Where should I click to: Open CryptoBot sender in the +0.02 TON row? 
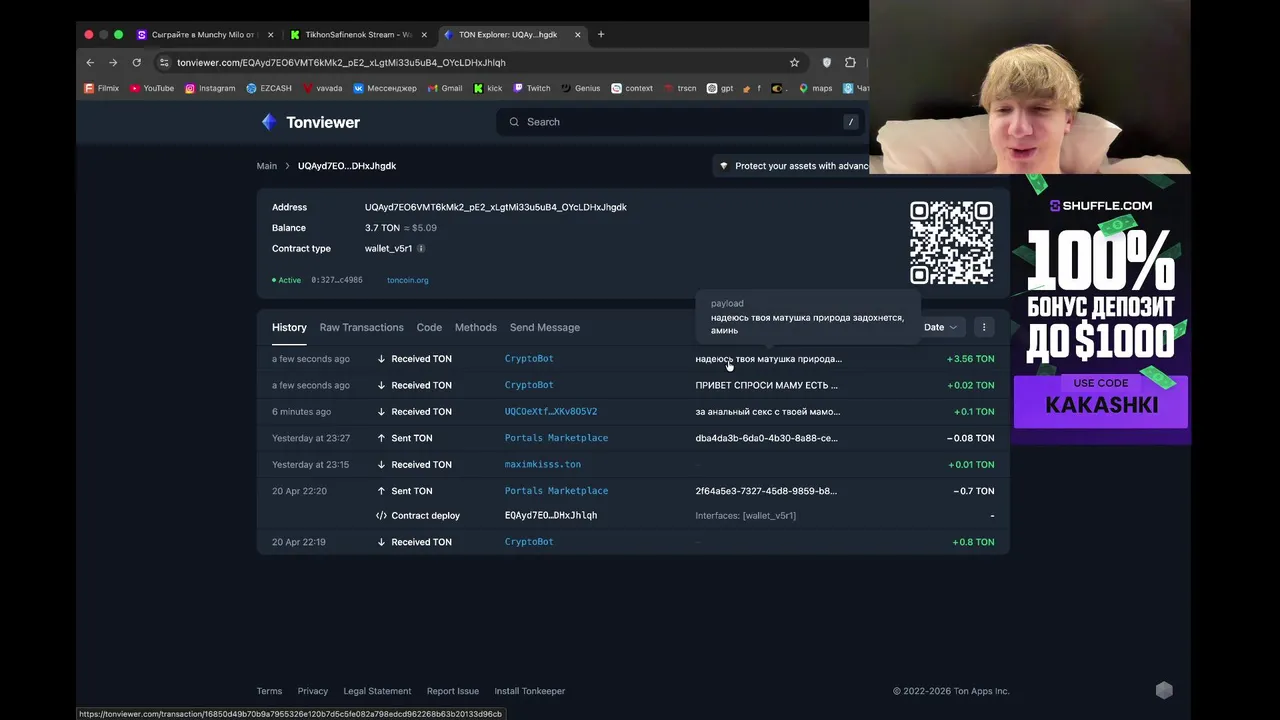(x=529, y=385)
